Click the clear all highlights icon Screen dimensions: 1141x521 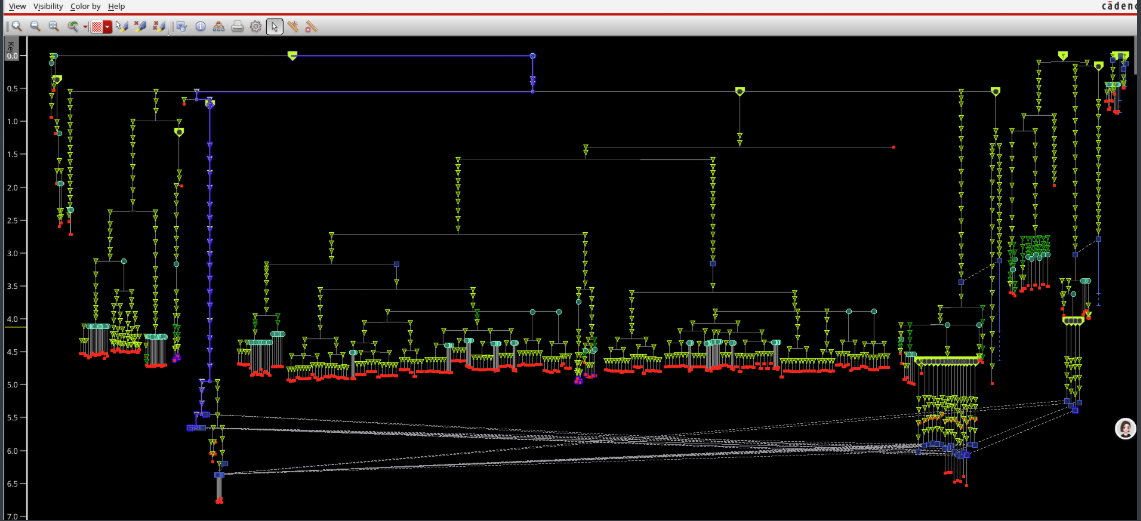(160, 26)
